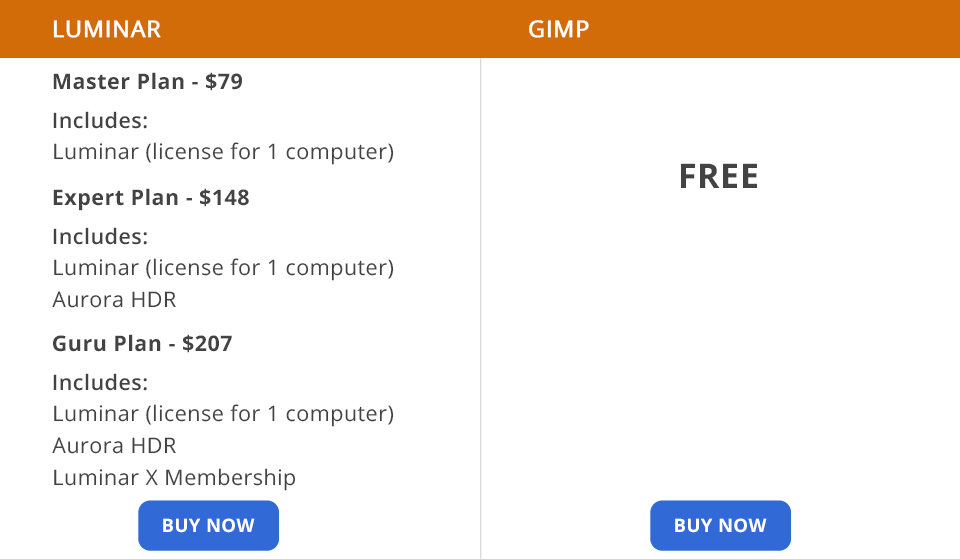960x559 pixels.
Task: Select the LUMINAR column header
Action: pyautogui.click(x=107, y=29)
